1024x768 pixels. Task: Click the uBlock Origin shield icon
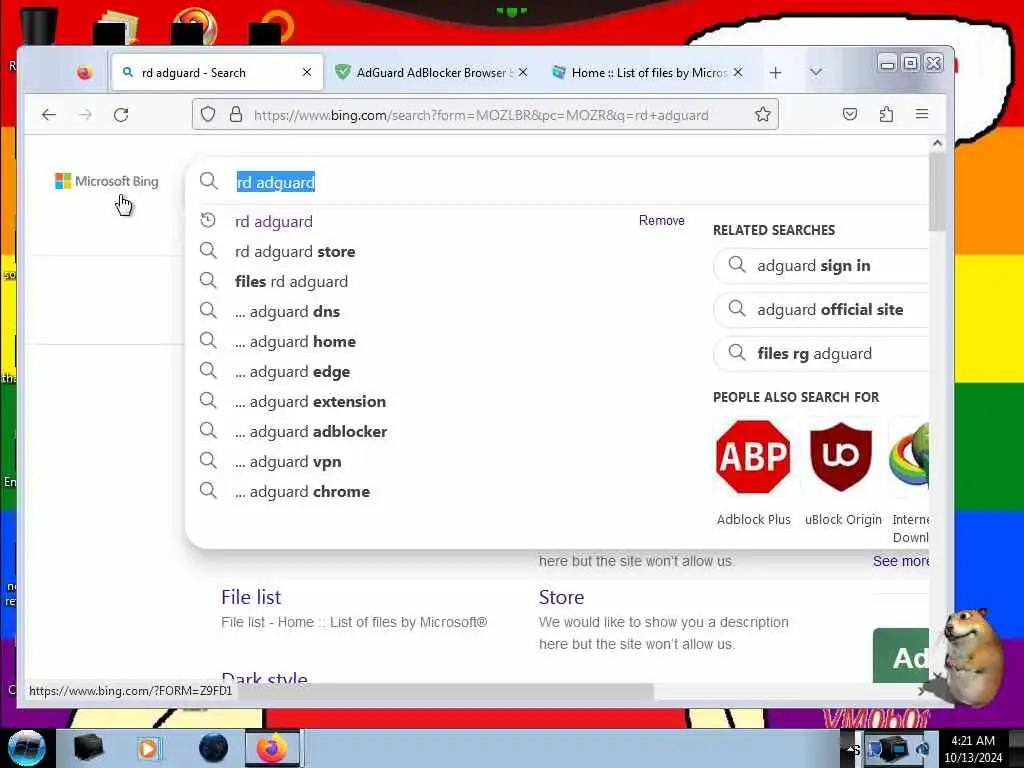point(840,456)
